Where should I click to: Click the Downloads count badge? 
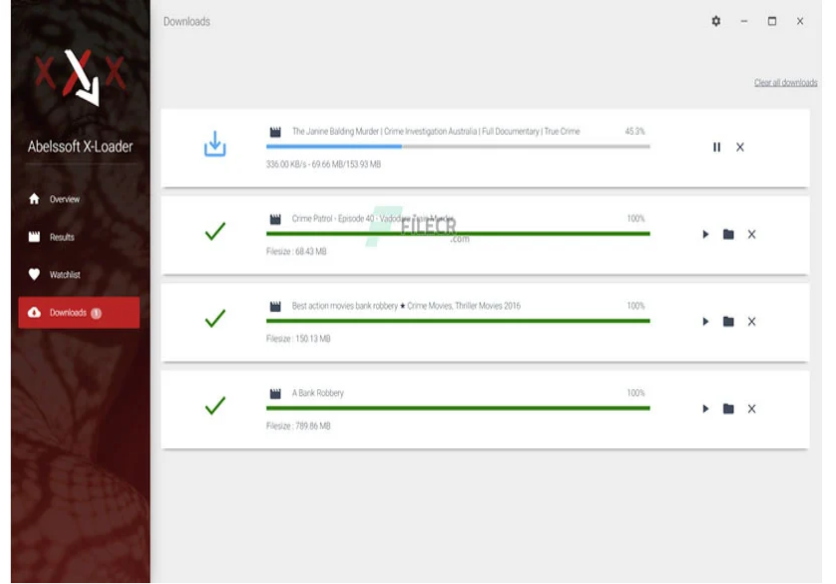(x=97, y=313)
